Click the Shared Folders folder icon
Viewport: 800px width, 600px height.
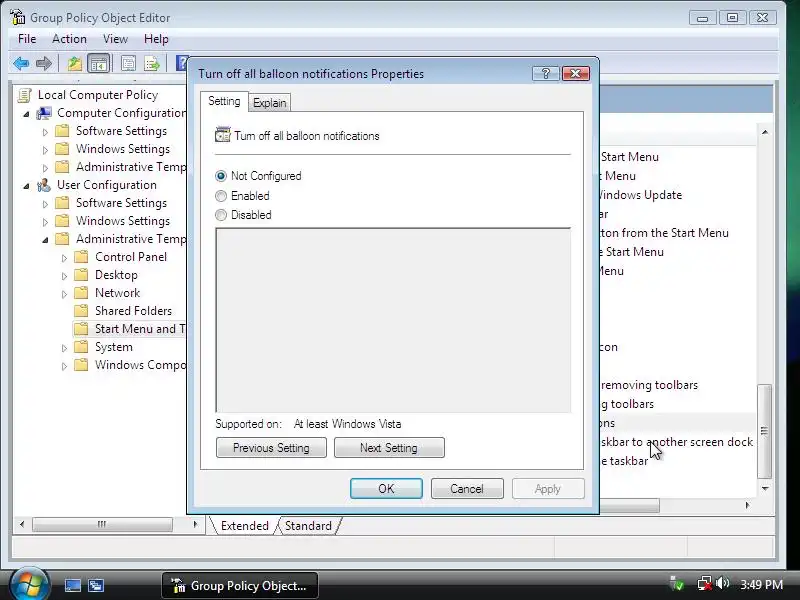click(81, 311)
